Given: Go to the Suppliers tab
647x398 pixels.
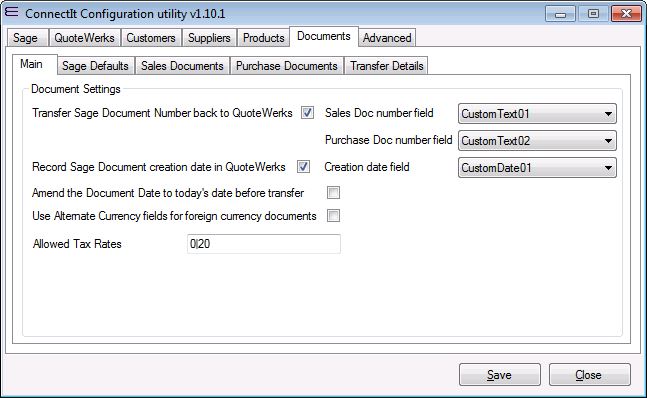Looking at the screenshot, I should [x=209, y=38].
